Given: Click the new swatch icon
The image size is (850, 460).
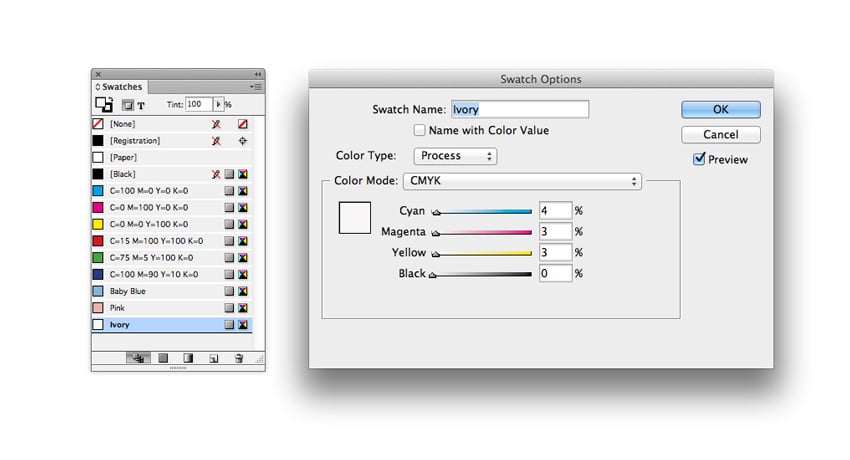Looking at the screenshot, I should coord(213,358).
